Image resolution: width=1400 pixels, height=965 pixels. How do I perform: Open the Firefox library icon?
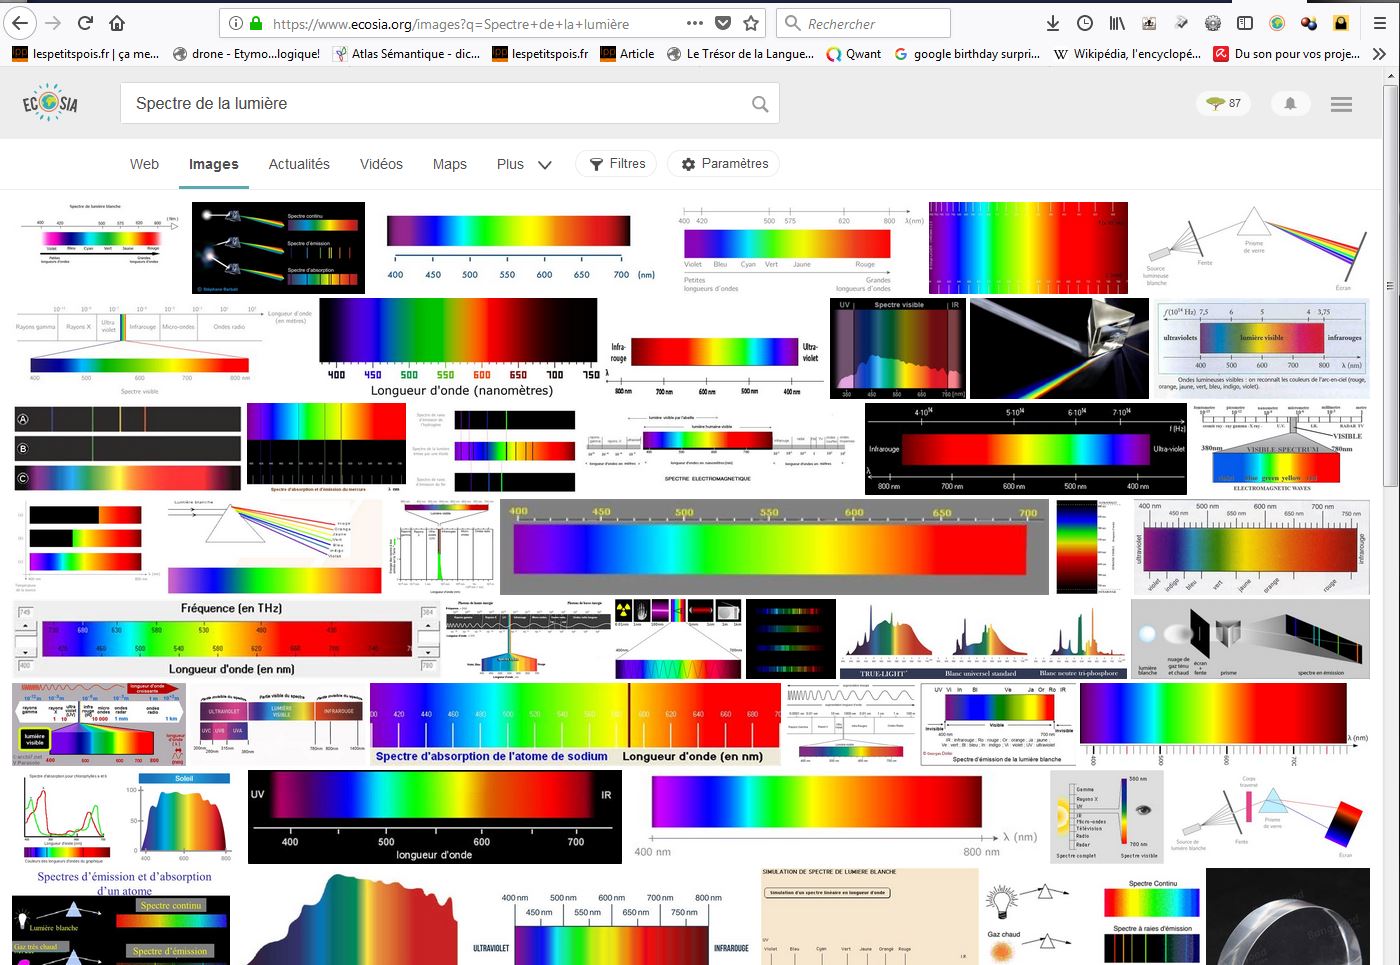tap(1117, 23)
